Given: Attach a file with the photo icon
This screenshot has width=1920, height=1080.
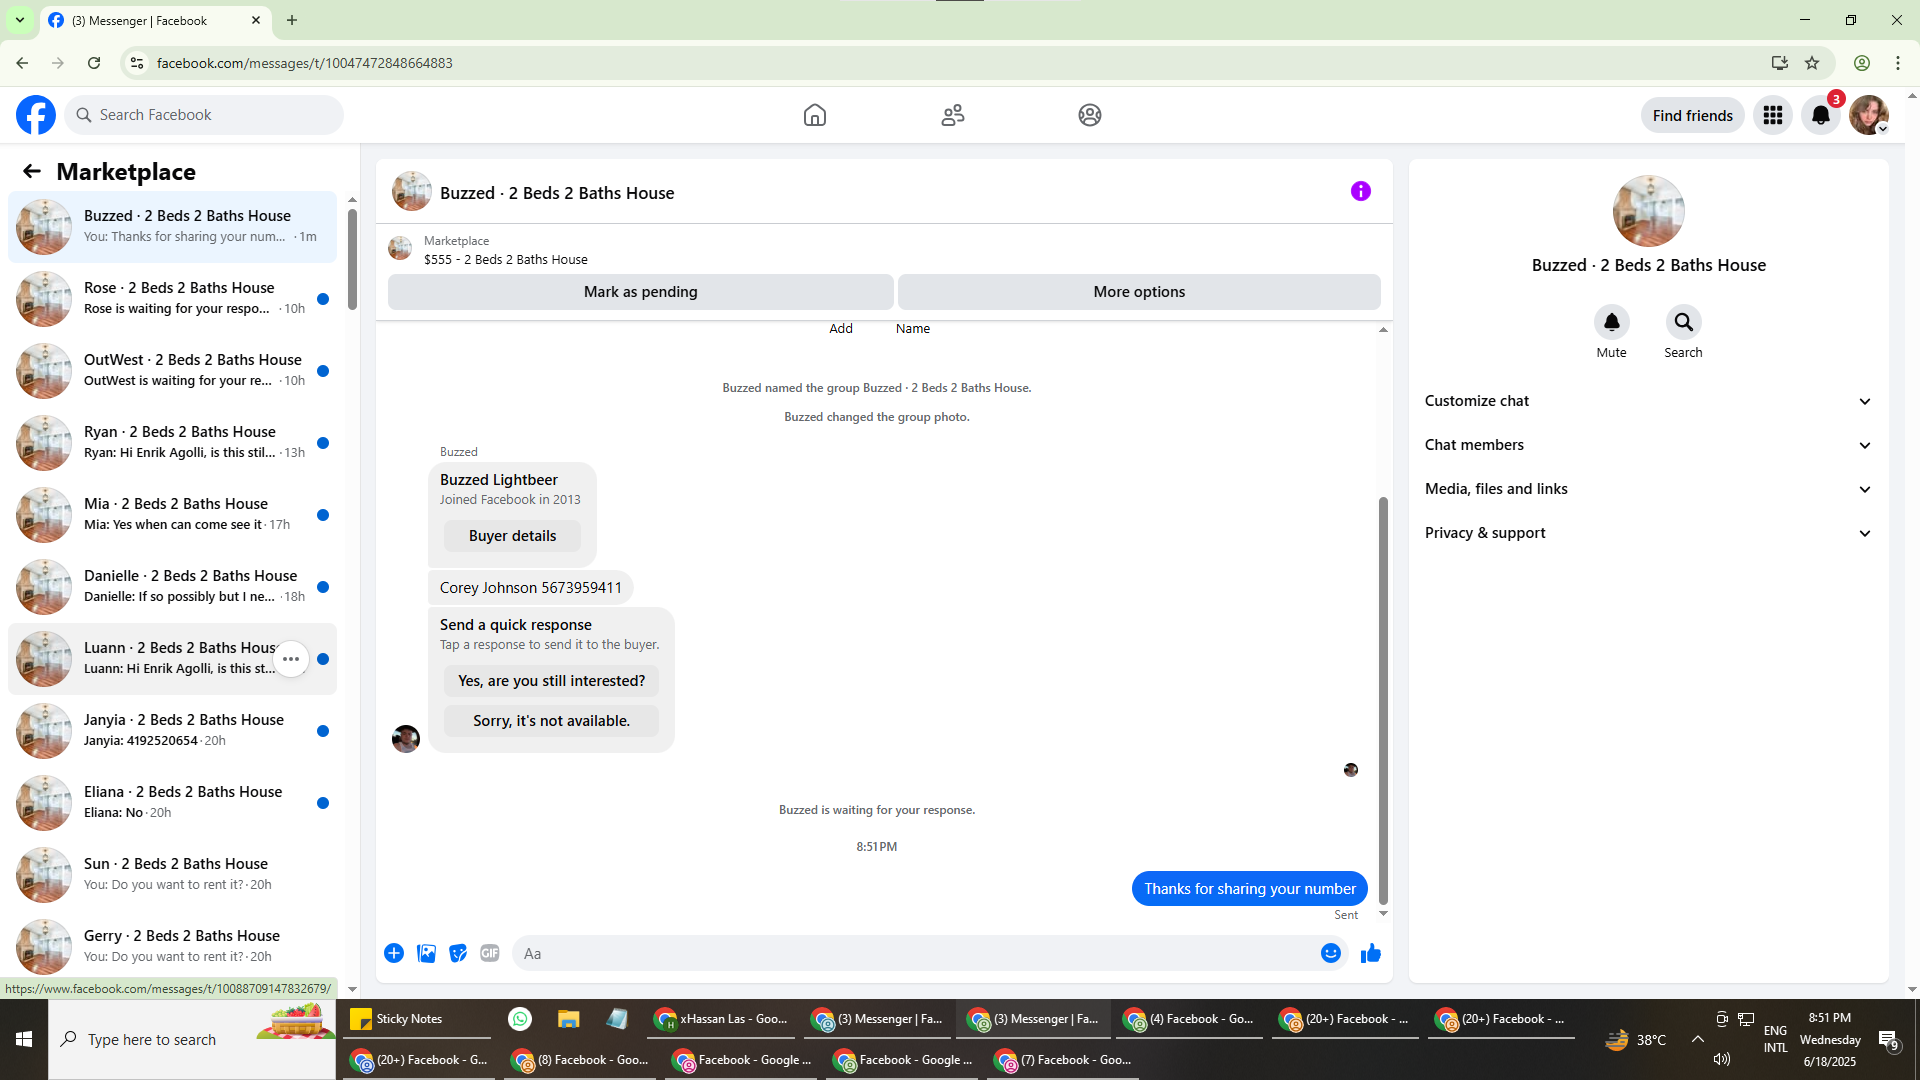Looking at the screenshot, I should (426, 953).
